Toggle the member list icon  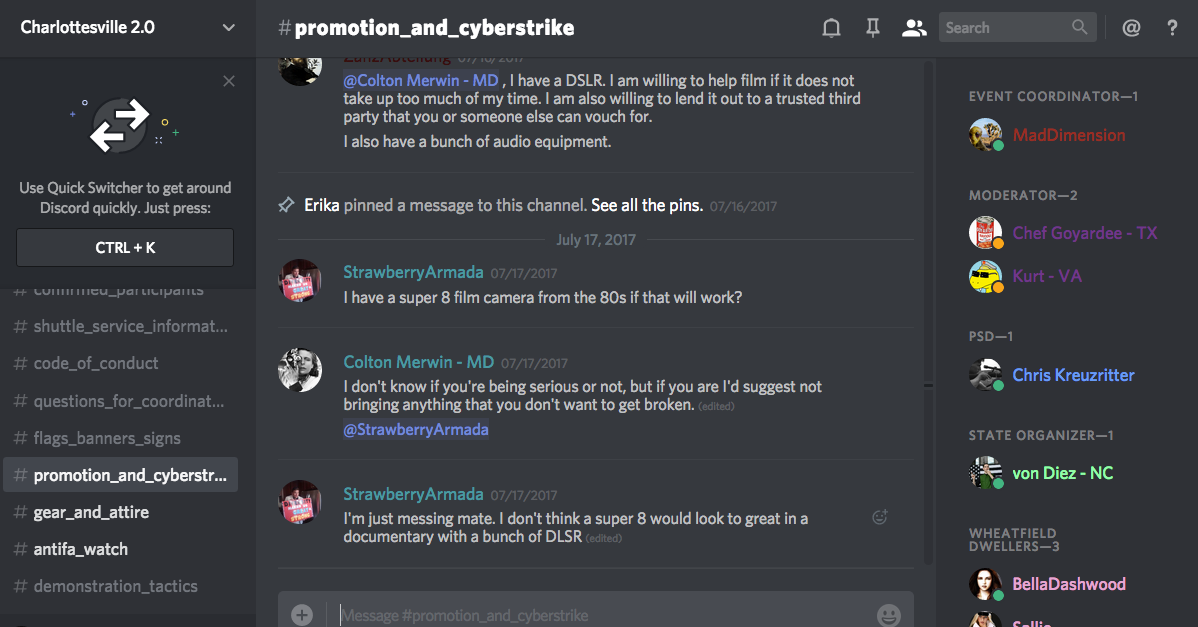click(x=914, y=28)
